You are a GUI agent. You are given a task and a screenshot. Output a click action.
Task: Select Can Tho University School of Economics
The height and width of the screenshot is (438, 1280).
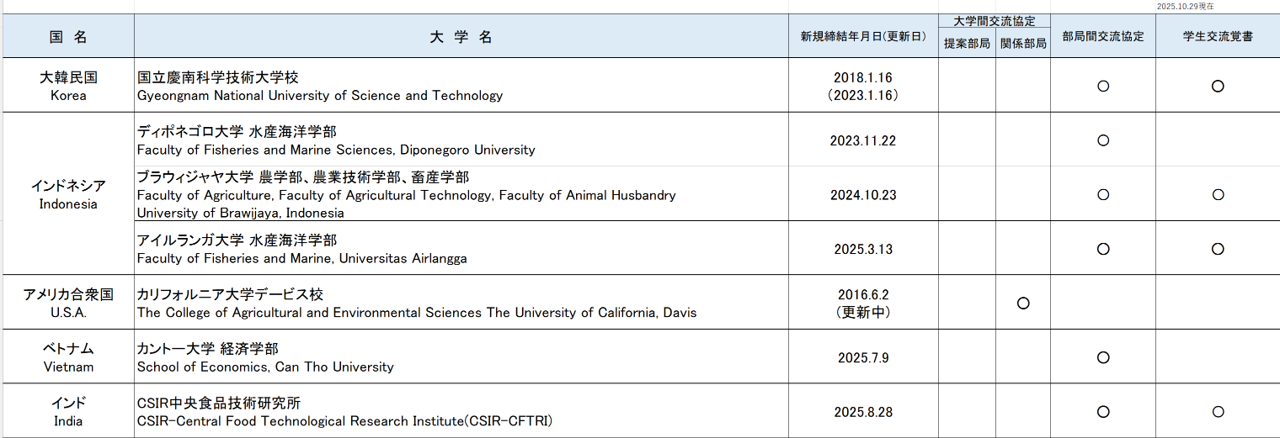265,358
